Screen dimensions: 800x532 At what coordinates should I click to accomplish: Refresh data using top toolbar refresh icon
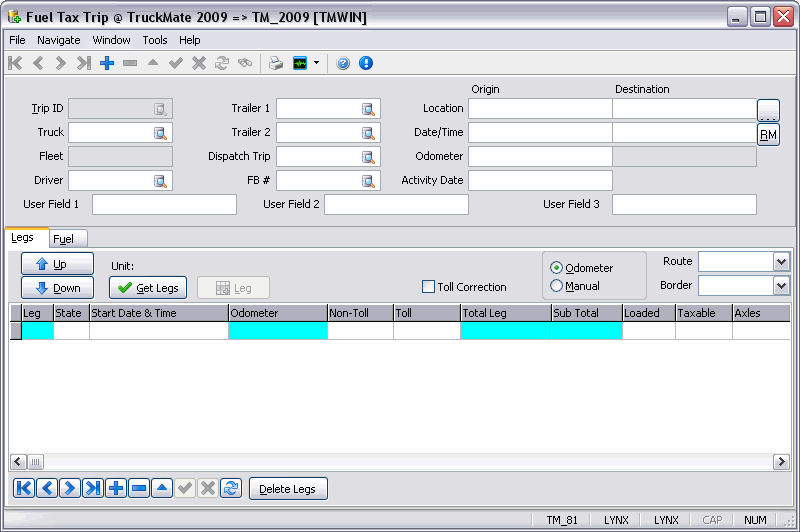coord(222,63)
